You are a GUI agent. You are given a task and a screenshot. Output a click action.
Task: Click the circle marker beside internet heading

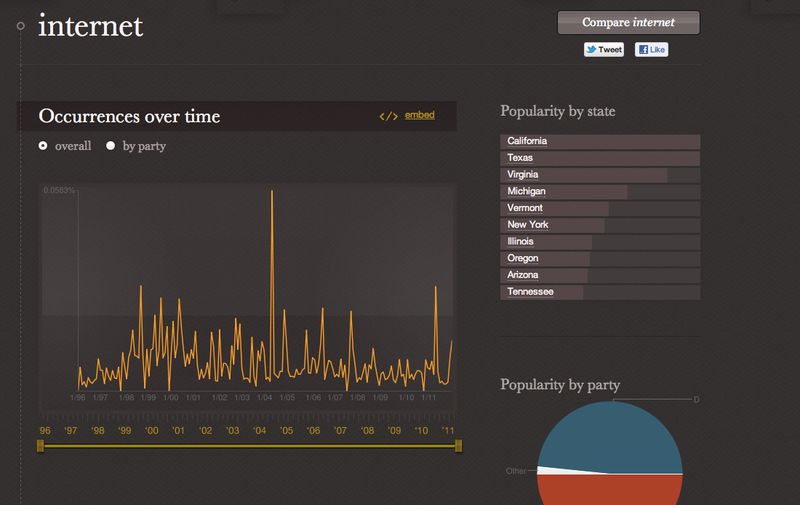click(x=20, y=26)
